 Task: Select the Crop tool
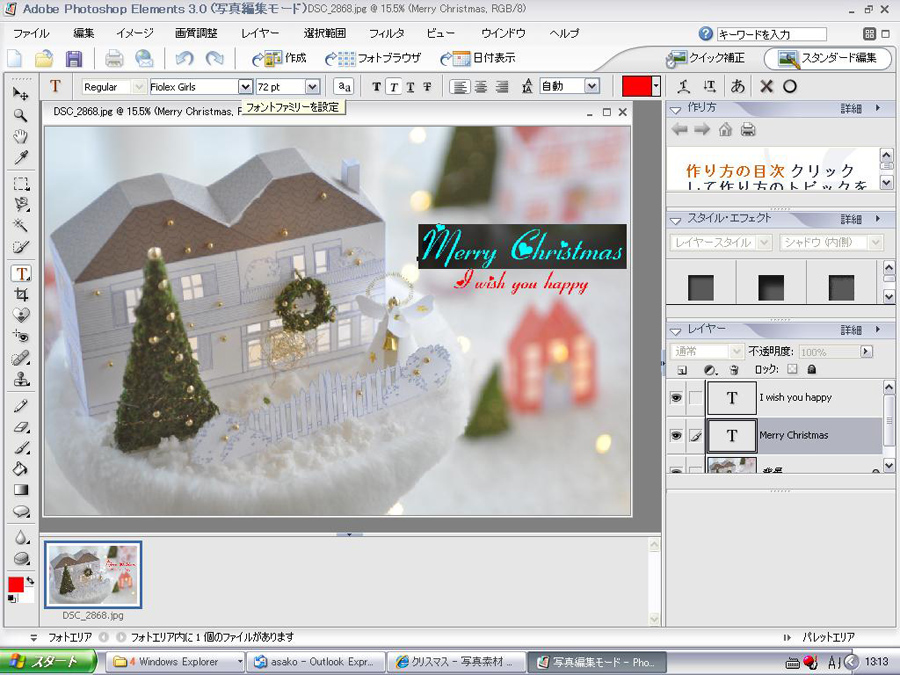point(20,294)
